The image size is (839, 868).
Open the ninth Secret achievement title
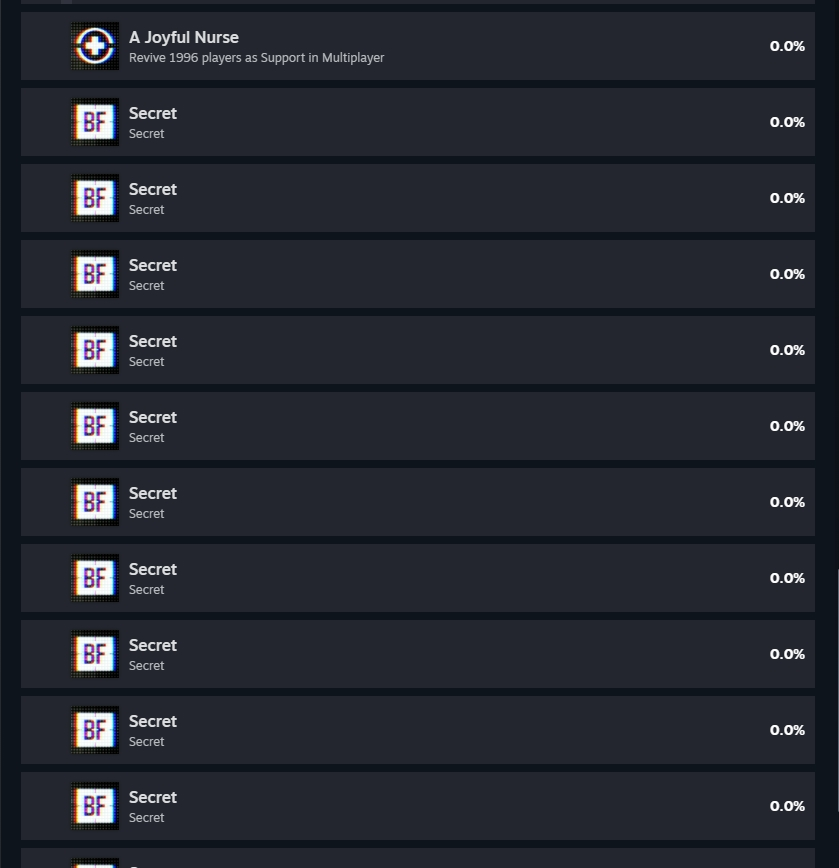(x=153, y=721)
